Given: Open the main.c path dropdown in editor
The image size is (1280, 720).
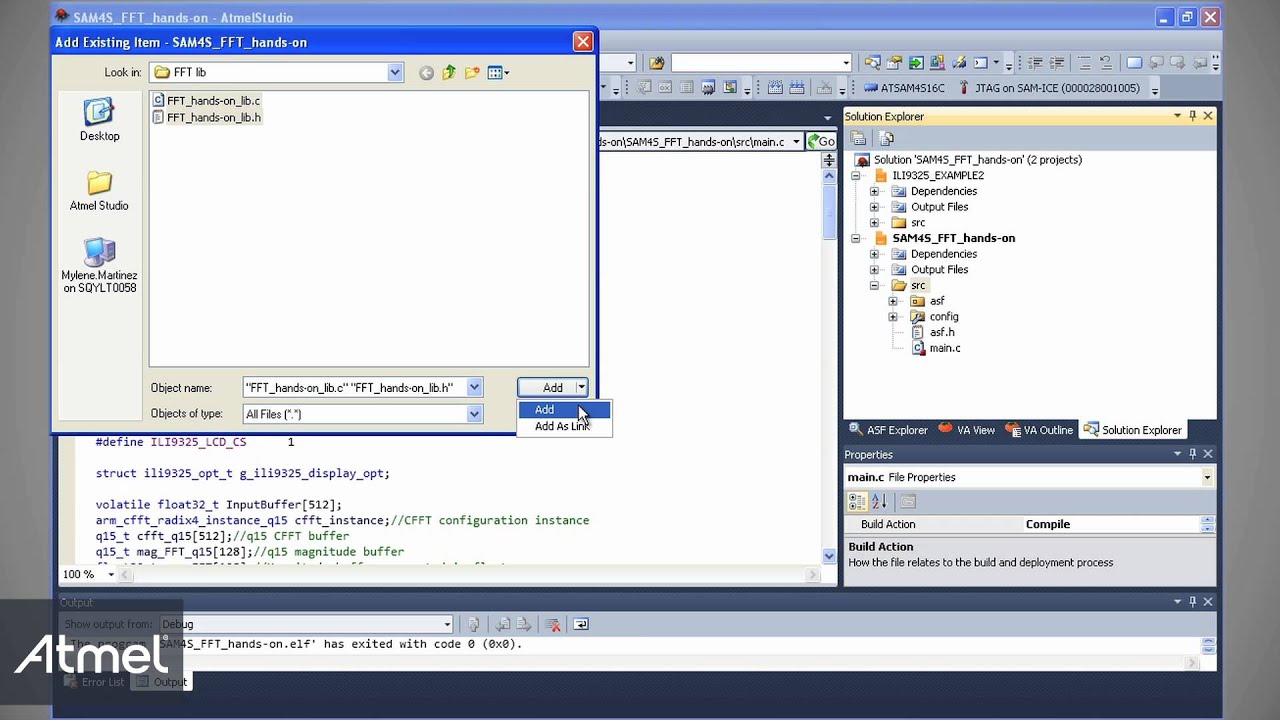Looking at the screenshot, I should tap(796, 142).
